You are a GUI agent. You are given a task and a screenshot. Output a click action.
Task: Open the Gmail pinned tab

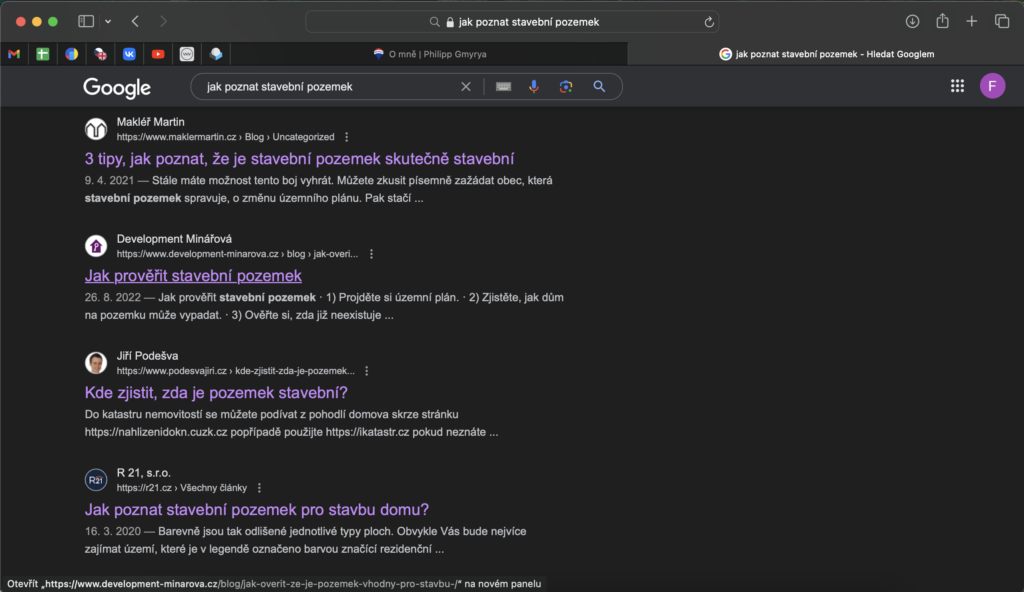pos(13,54)
